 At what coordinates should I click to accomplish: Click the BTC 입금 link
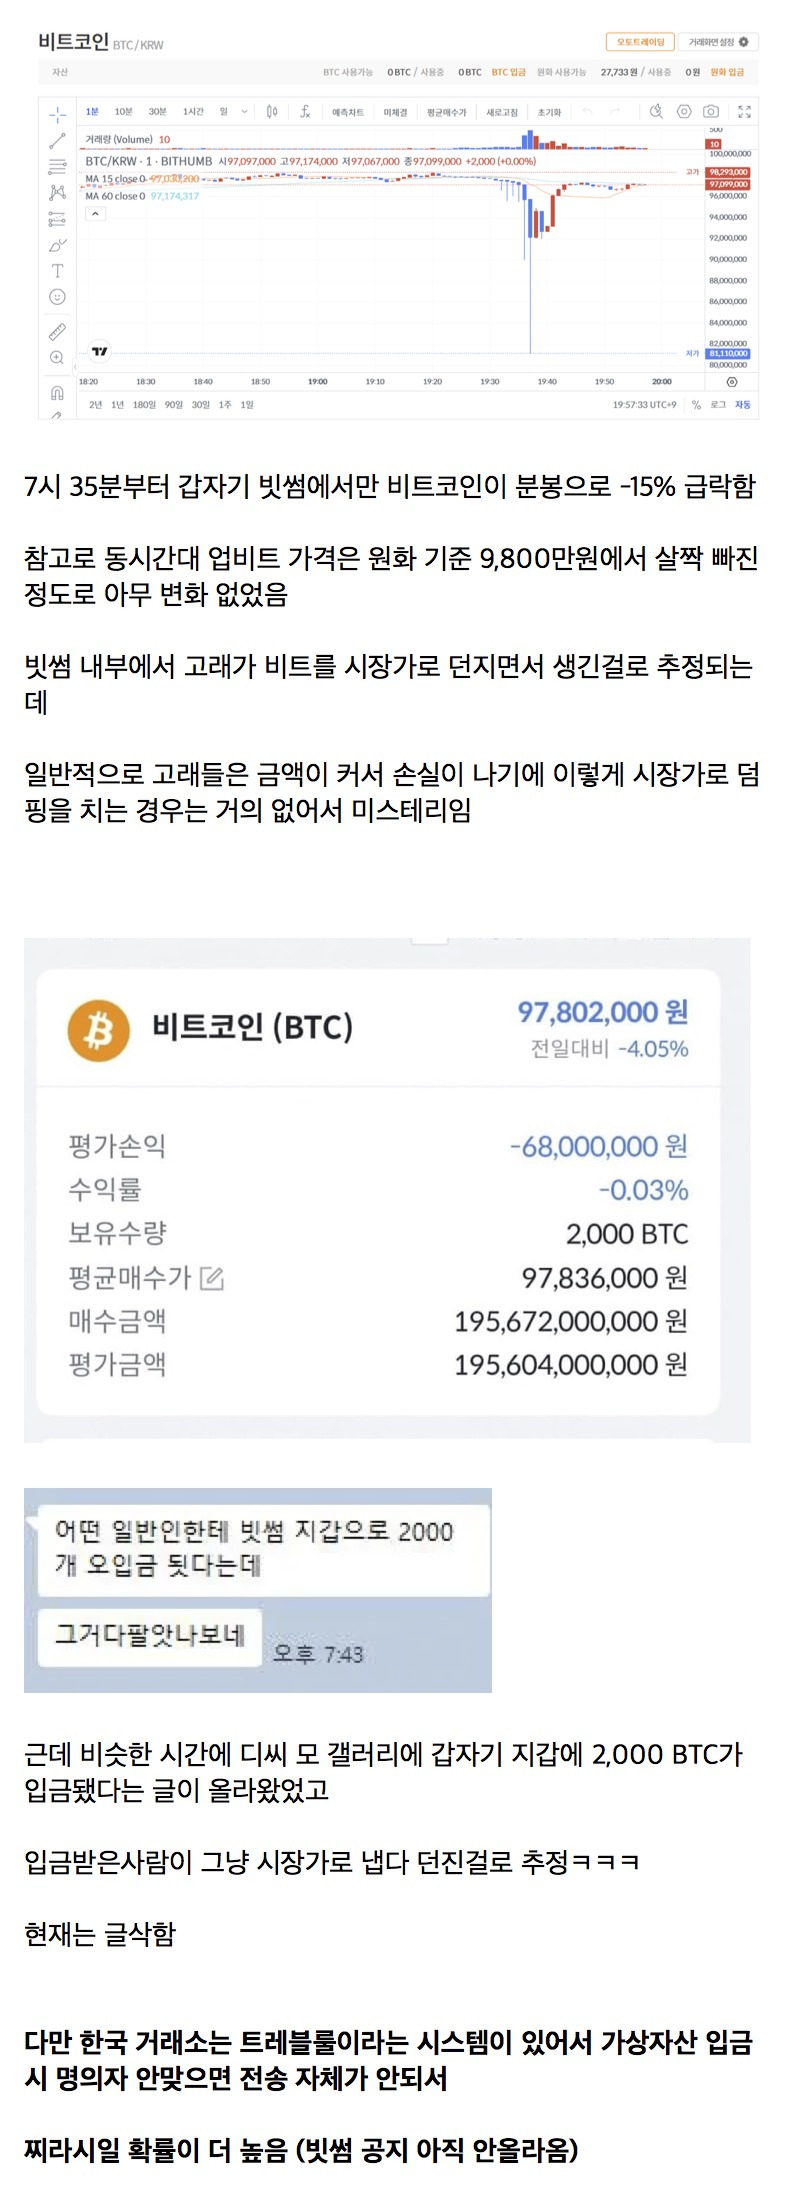pos(508,73)
